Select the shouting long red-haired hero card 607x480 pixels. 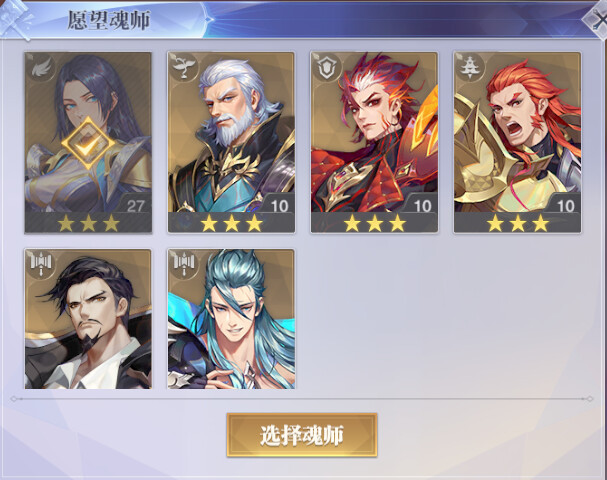(518, 142)
